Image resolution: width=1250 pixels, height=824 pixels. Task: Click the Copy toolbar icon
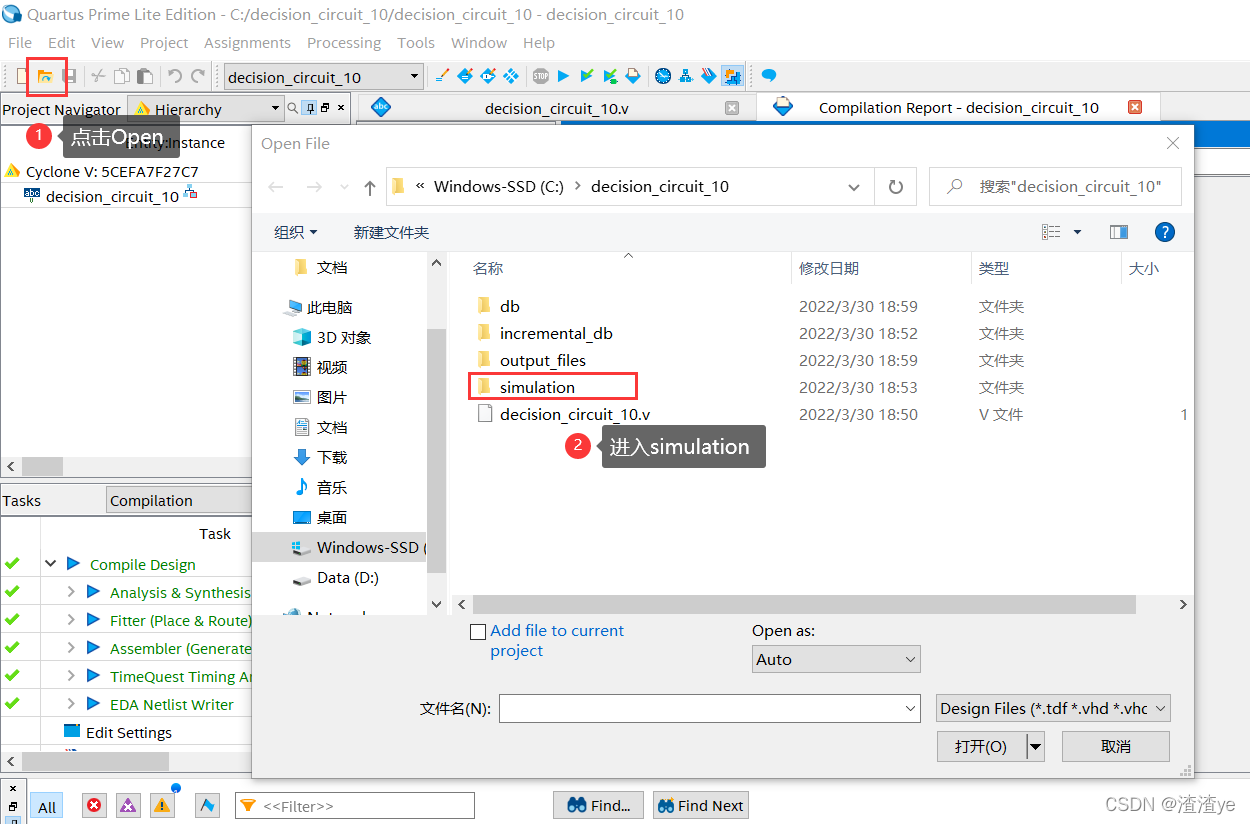click(121, 76)
